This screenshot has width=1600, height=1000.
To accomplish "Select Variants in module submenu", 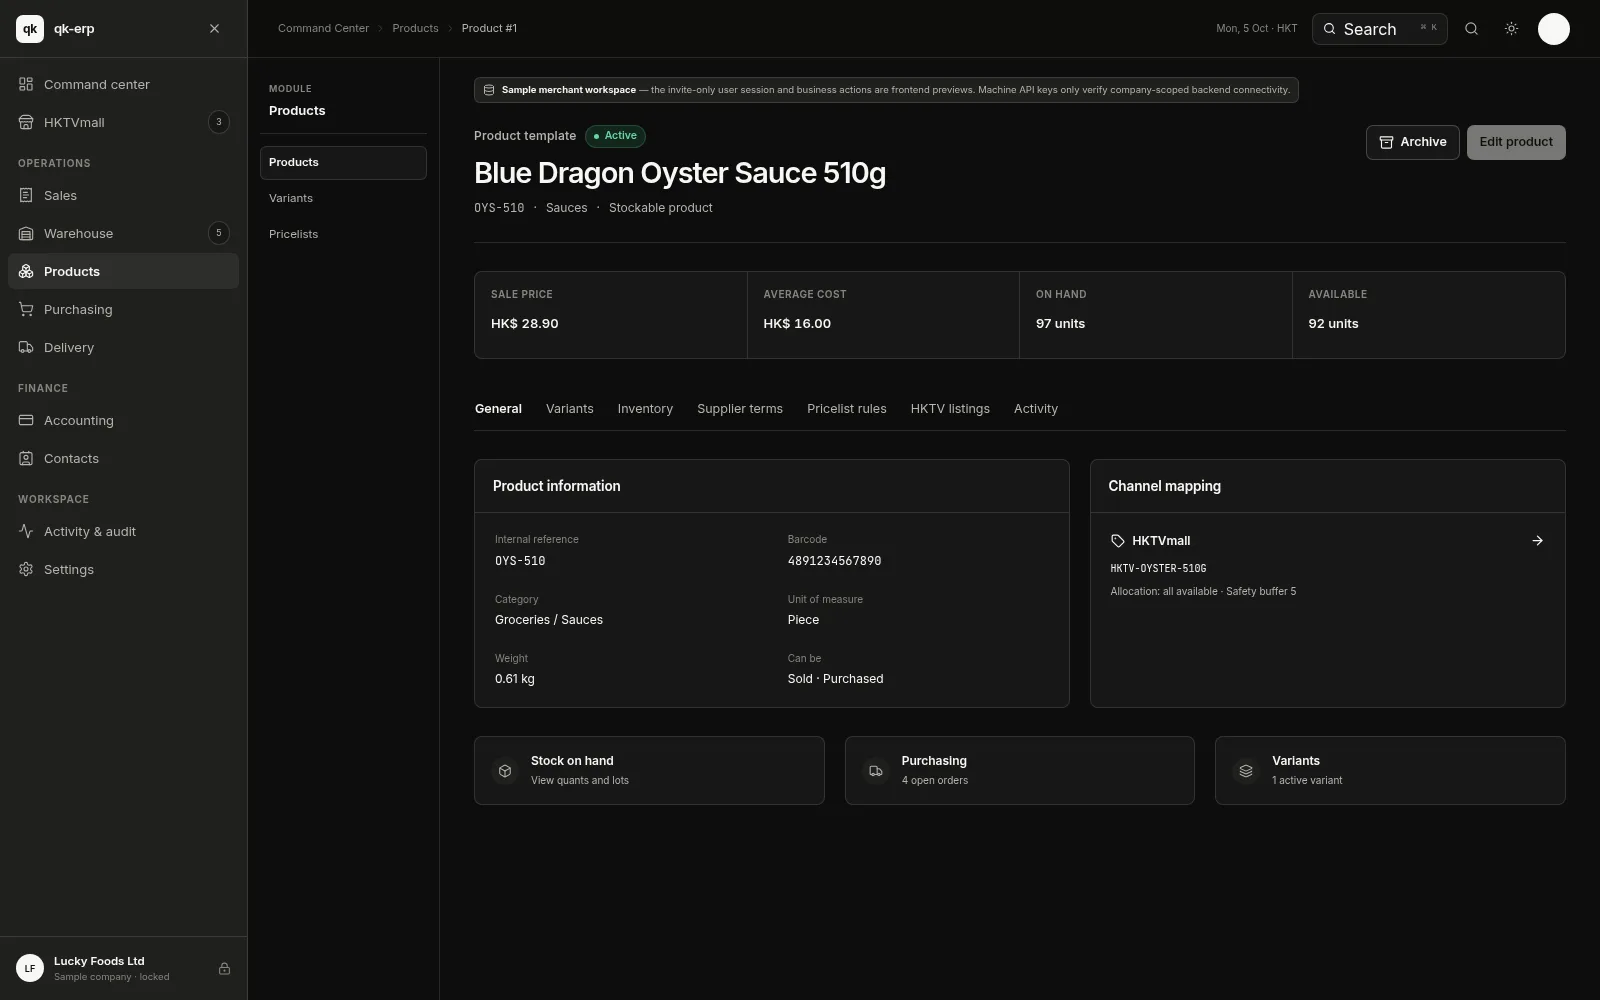I will (x=343, y=198).
